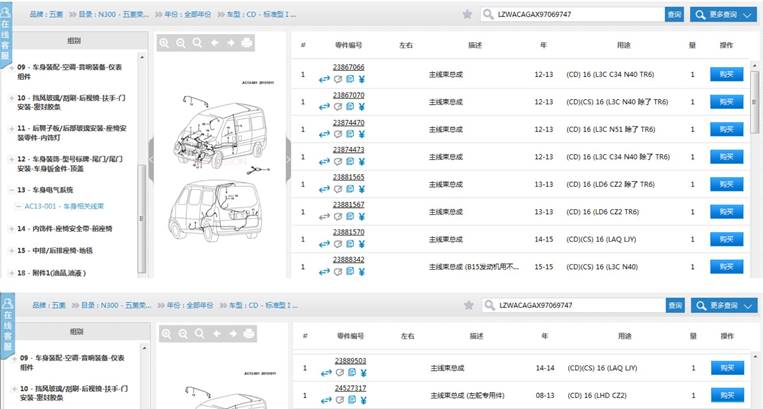Click the blue 查询 search button
The height and width of the screenshot is (409, 763).
674,15
